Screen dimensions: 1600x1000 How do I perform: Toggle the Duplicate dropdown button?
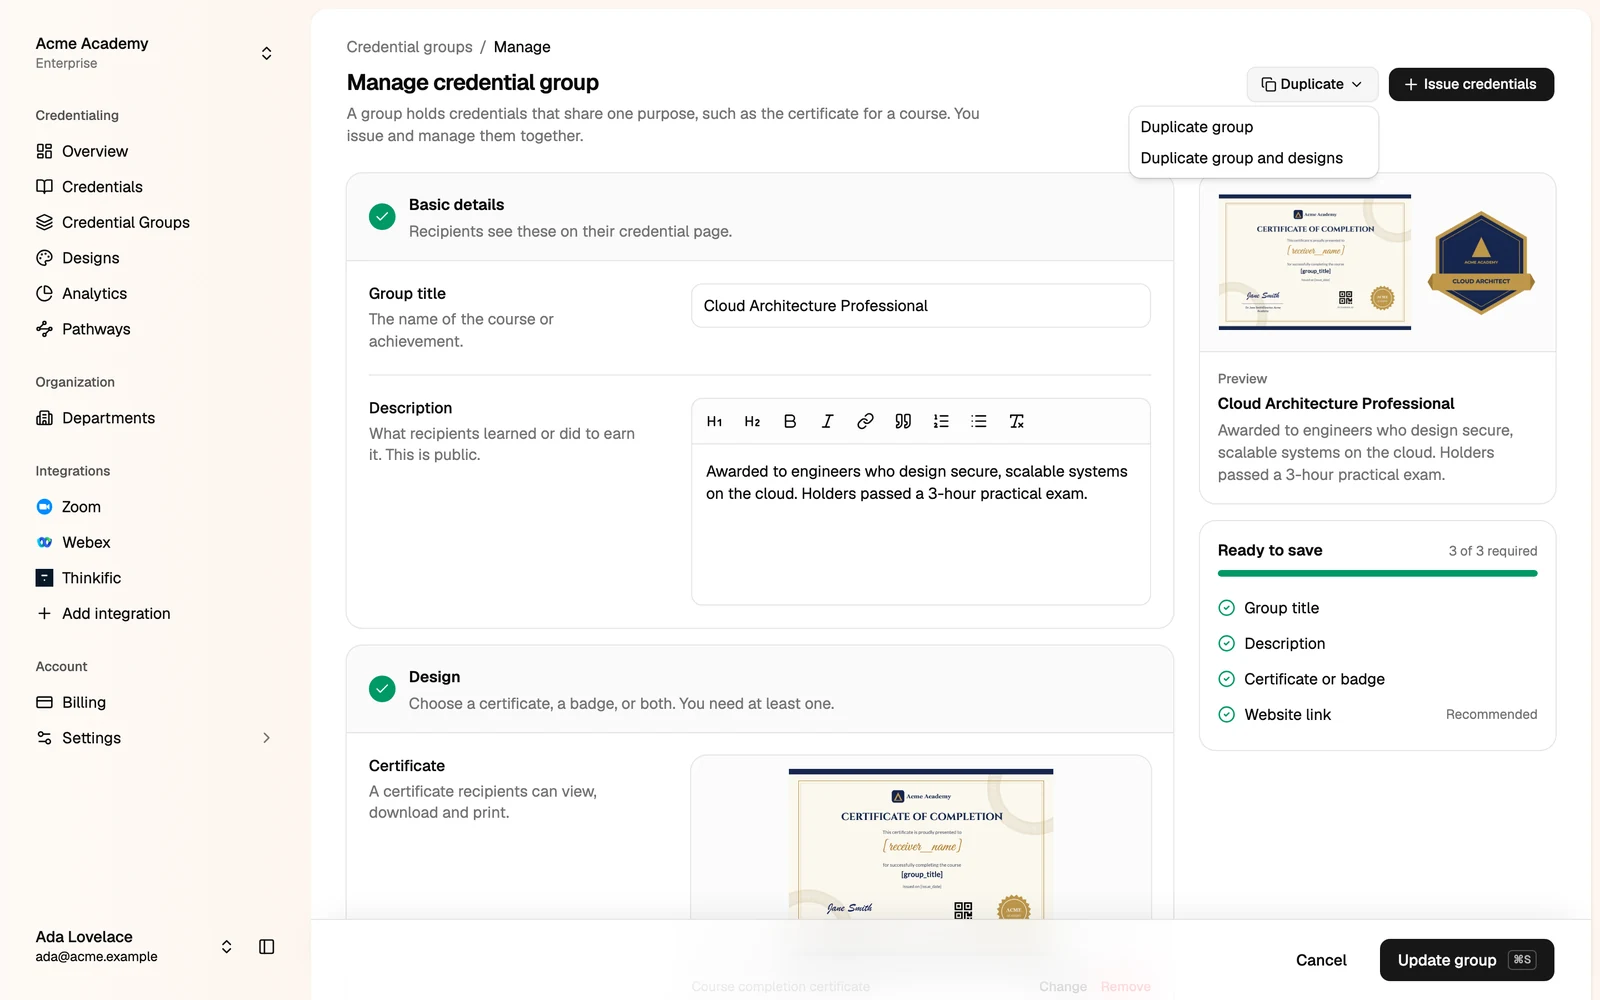tap(1312, 84)
